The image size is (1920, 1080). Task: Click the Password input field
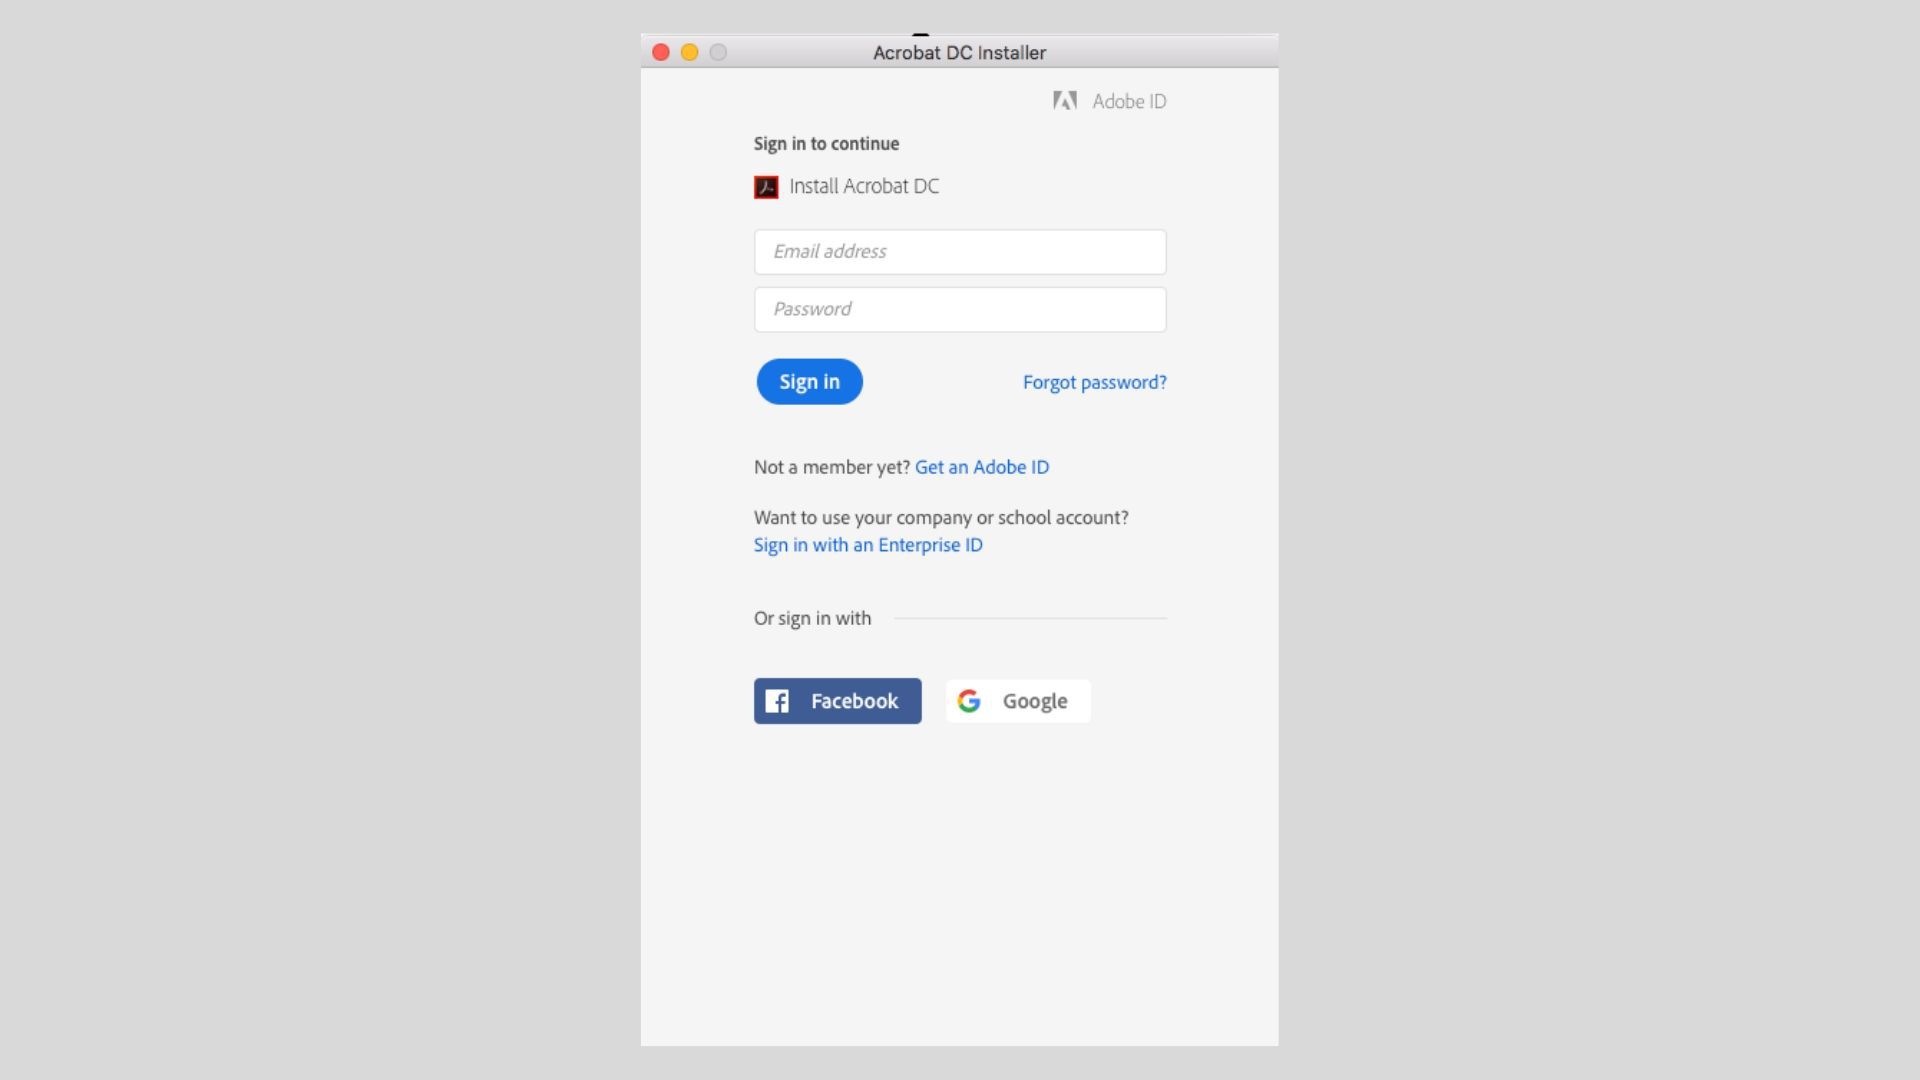959,309
